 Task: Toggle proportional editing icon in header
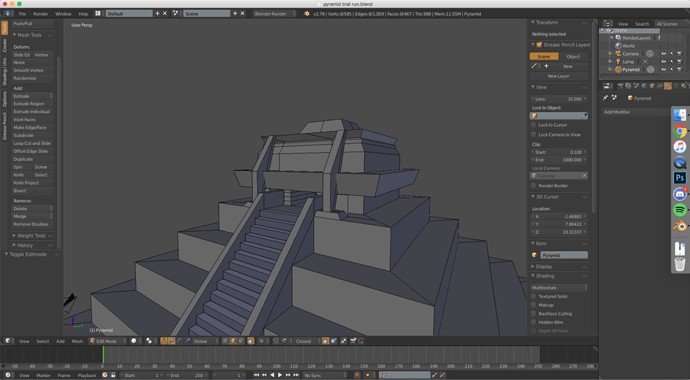click(x=261, y=341)
